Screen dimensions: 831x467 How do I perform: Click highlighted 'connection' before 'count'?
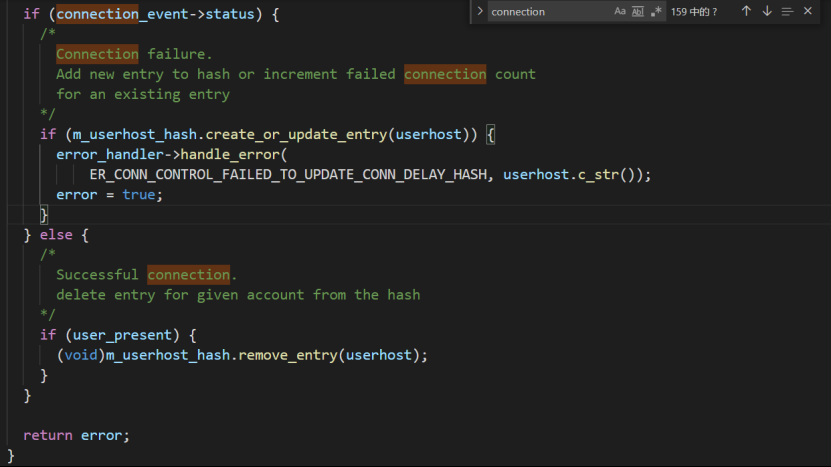tap(445, 74)
